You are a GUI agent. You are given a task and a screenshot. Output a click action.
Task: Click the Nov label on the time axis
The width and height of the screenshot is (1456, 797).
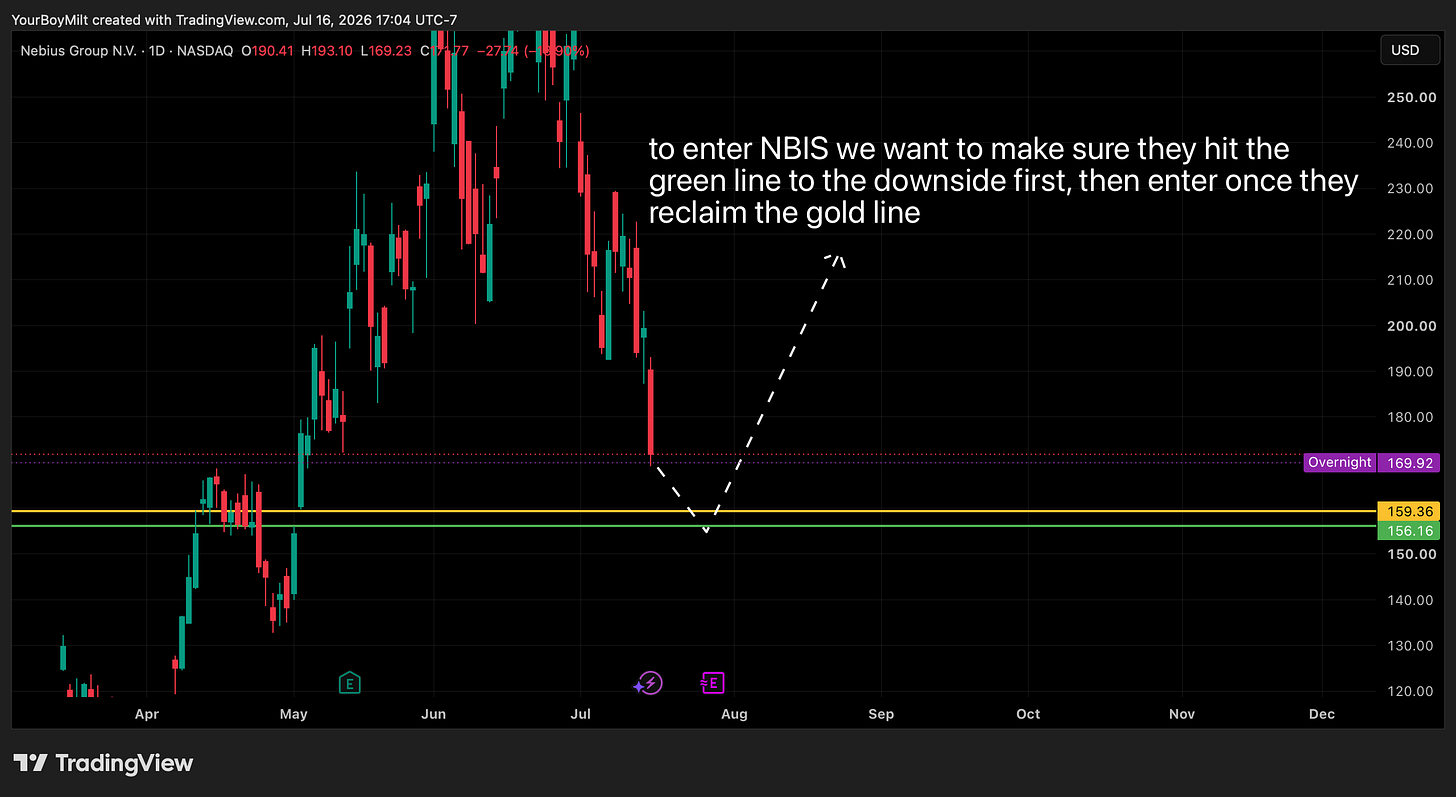tap(1182, 714)
